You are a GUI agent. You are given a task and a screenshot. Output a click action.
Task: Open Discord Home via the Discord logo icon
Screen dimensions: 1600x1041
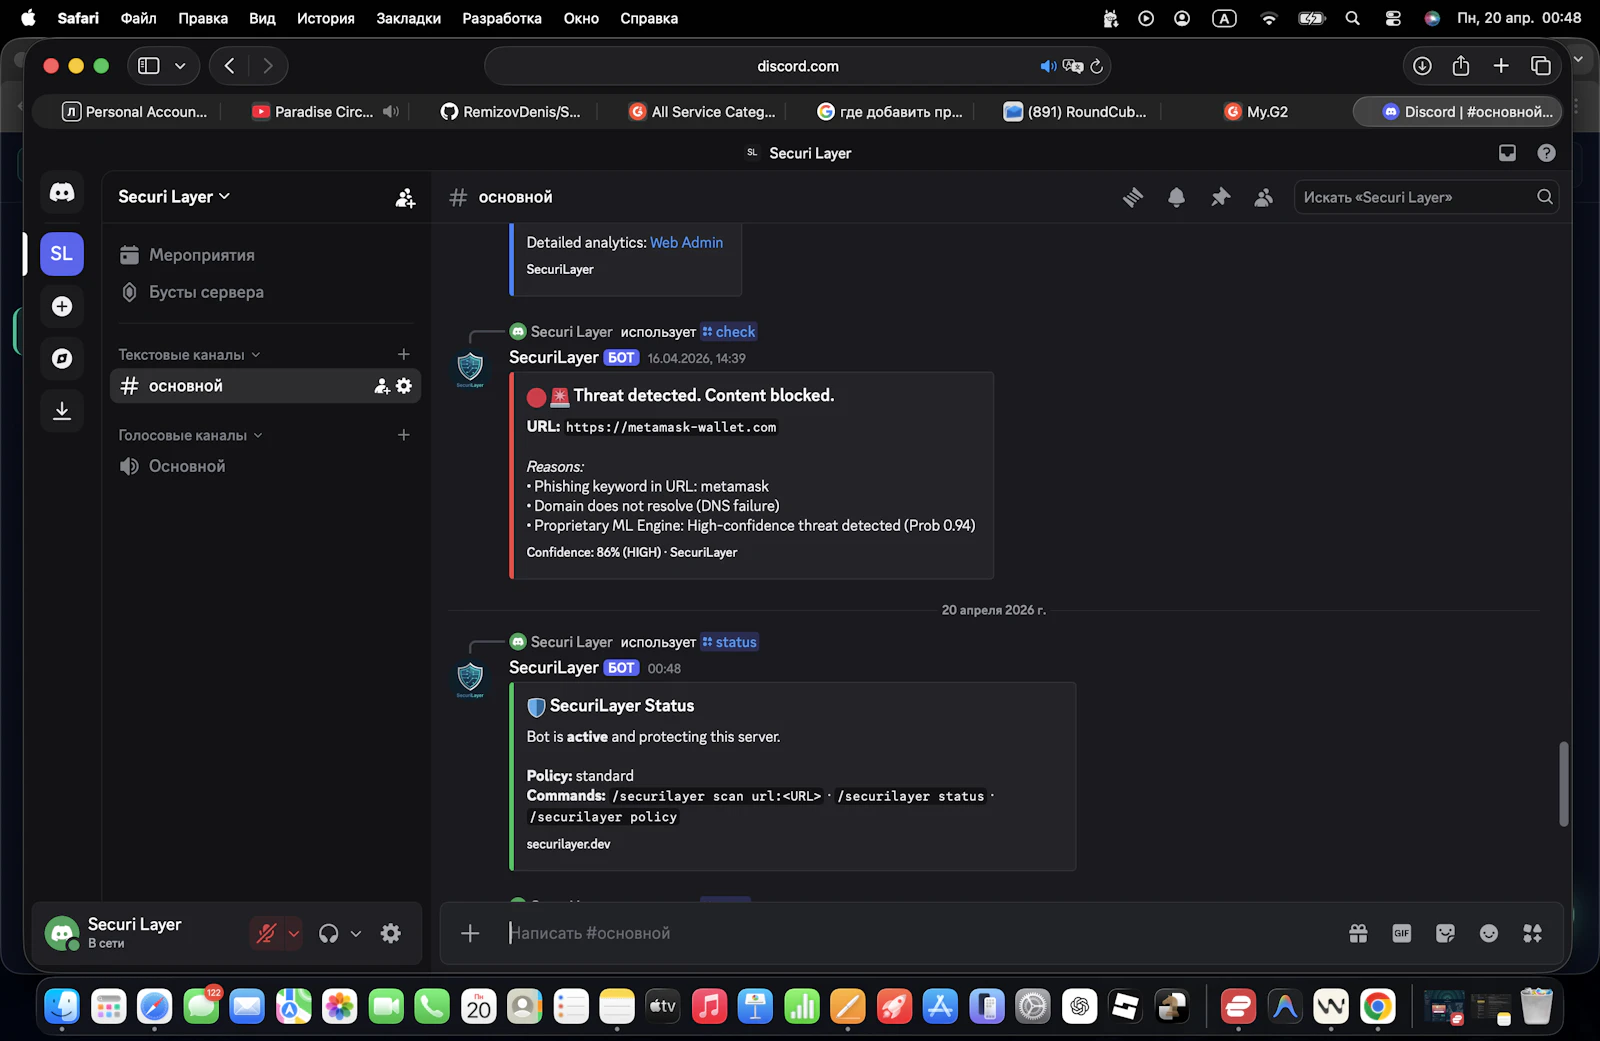pos(61,192)
